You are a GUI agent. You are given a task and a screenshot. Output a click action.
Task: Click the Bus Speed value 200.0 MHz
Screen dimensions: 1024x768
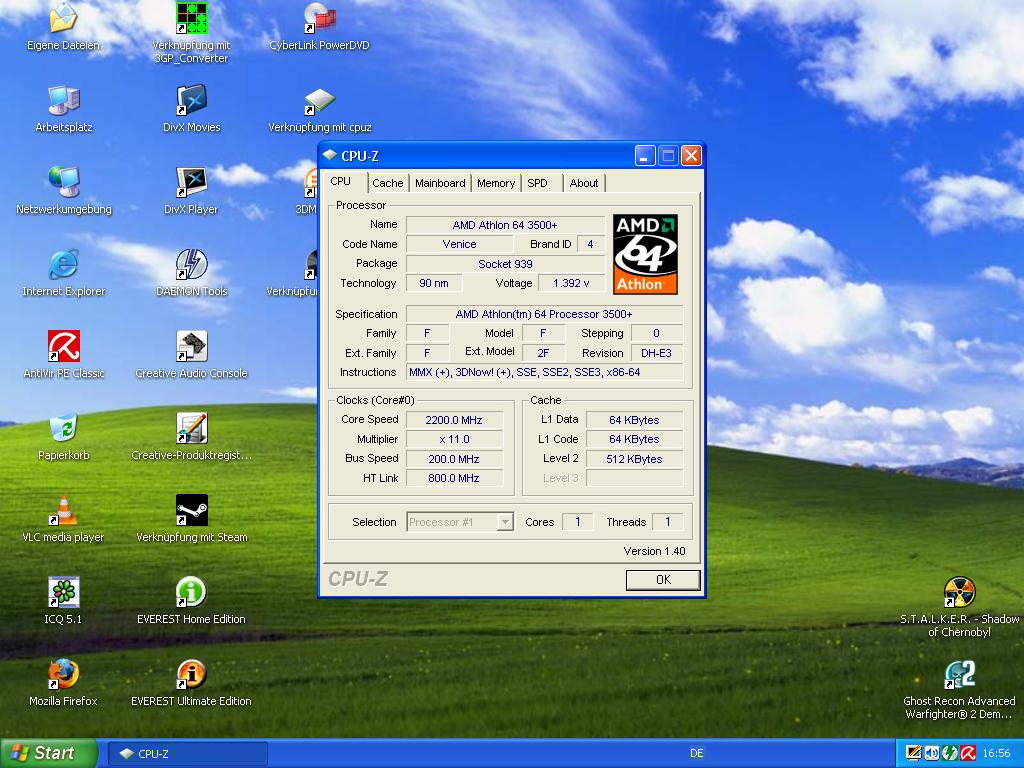[x=455, y=458]
